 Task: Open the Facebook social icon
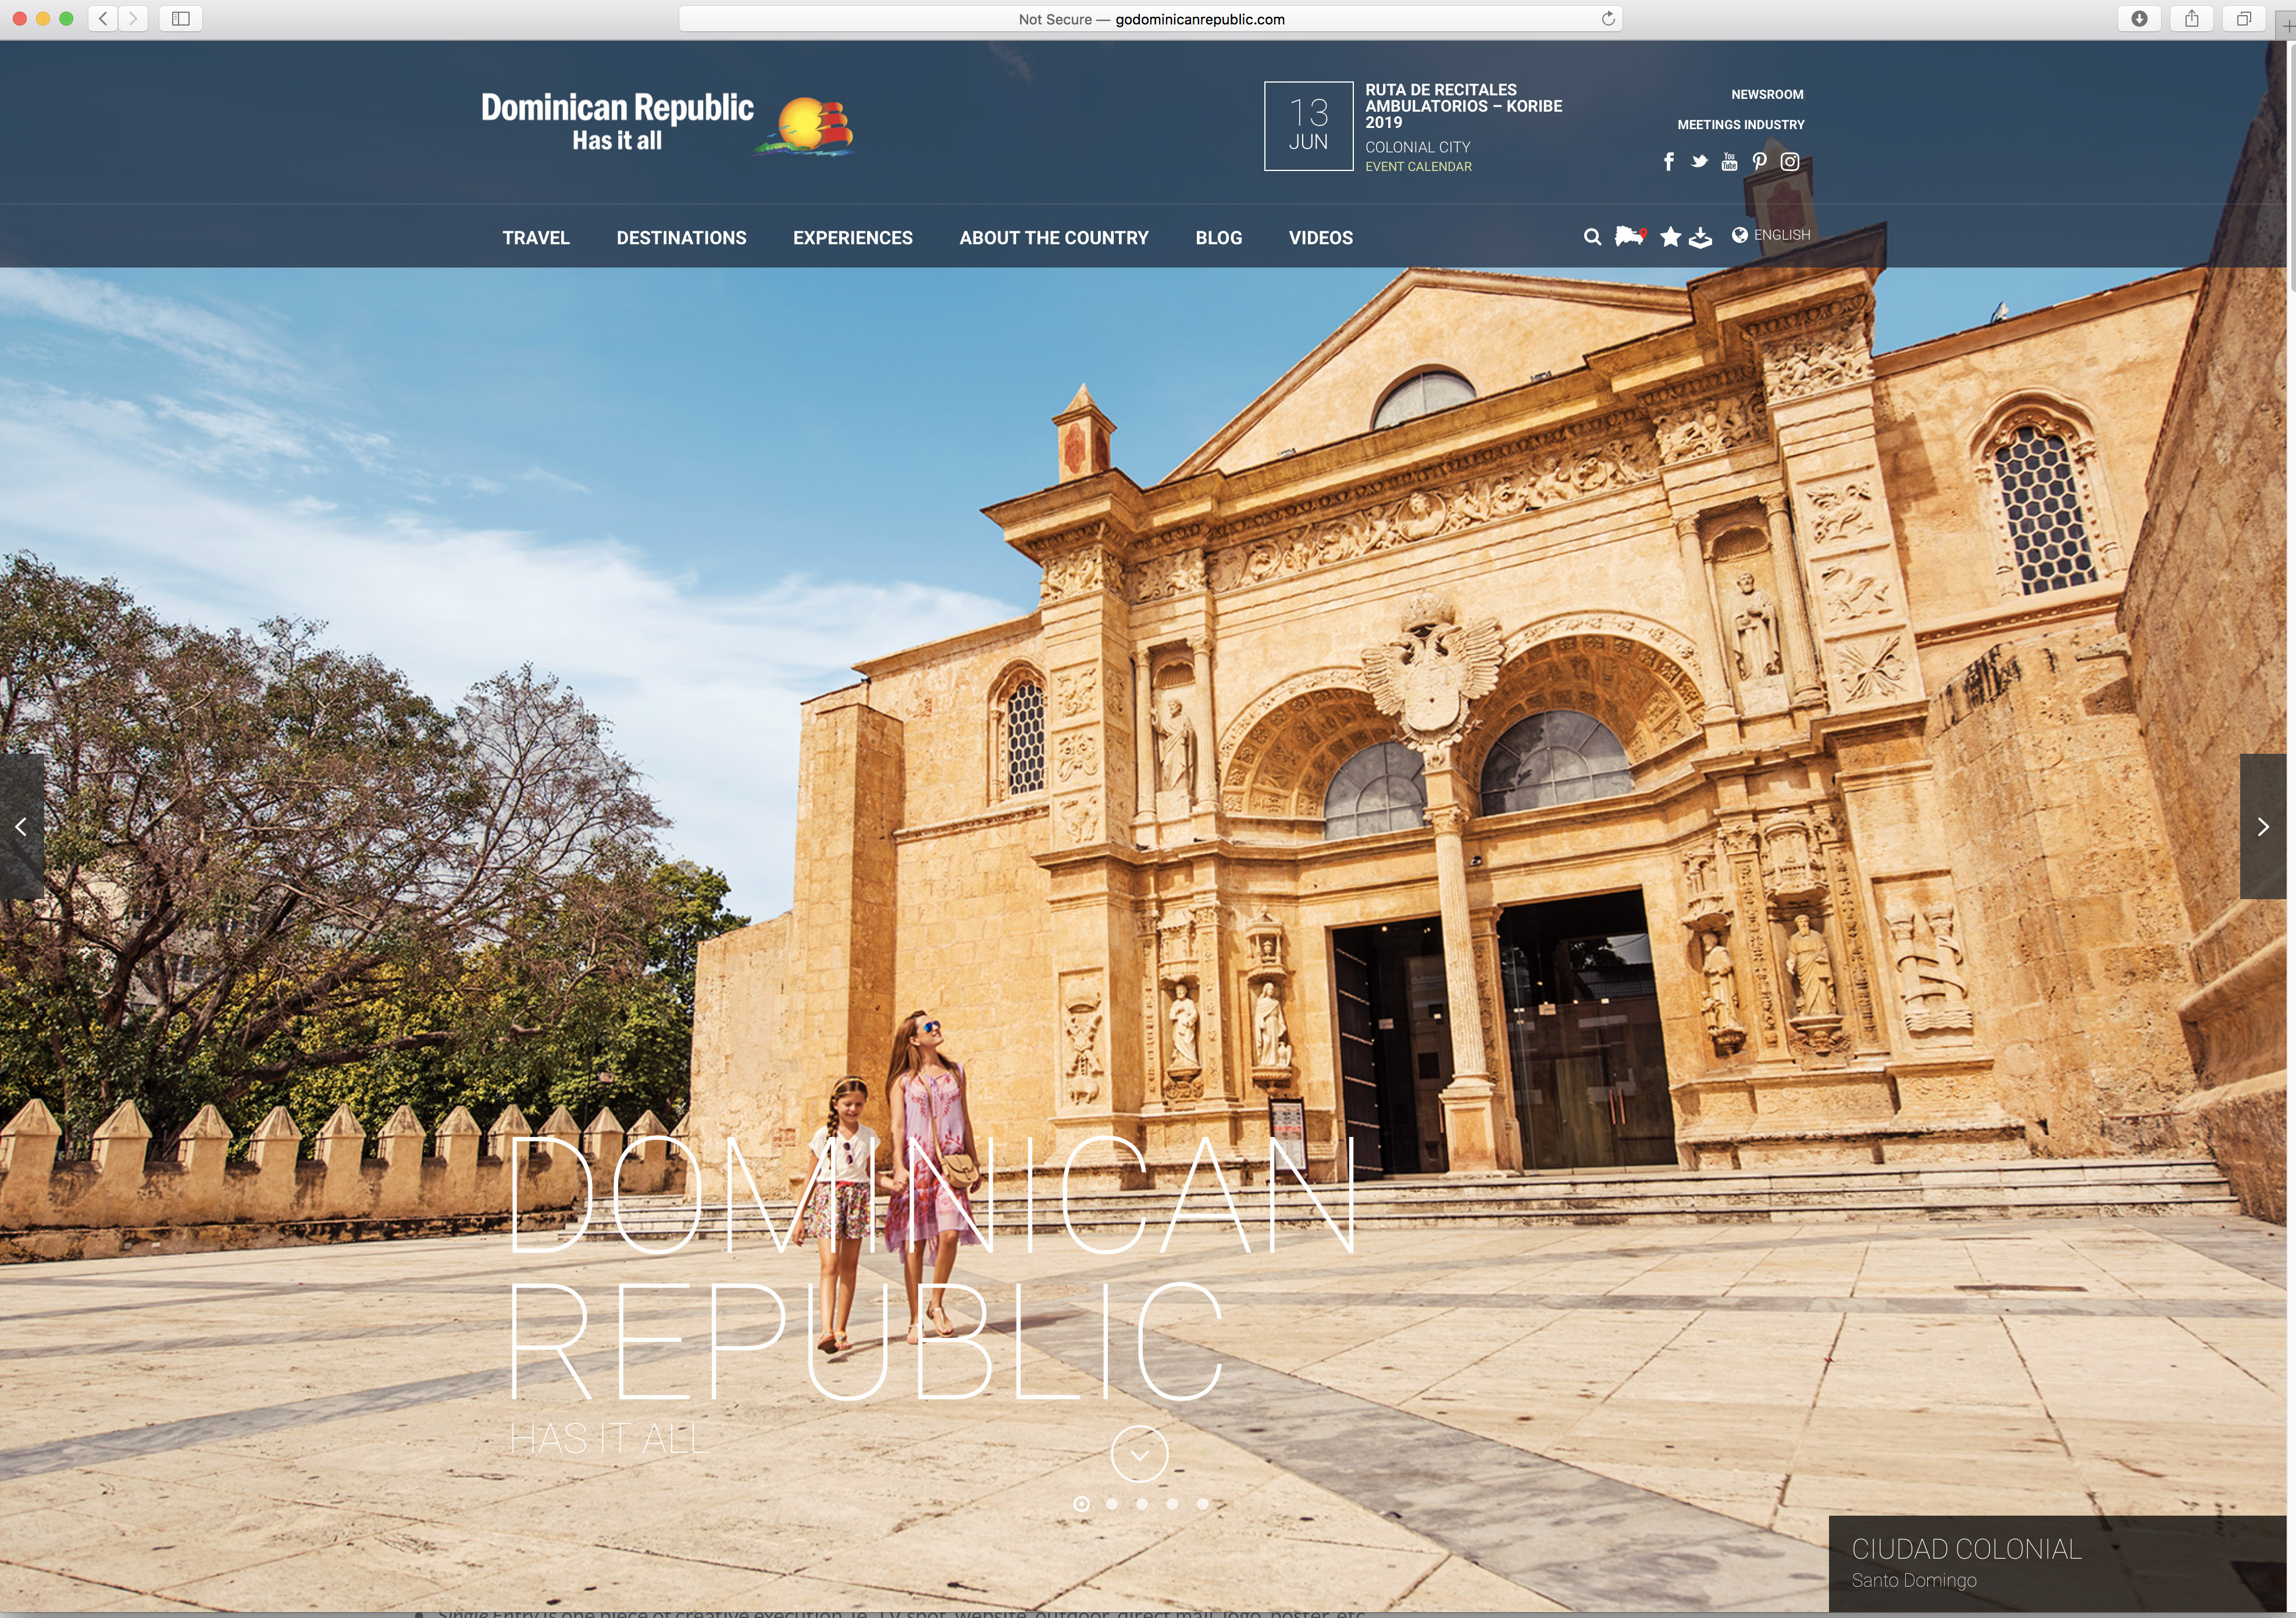click(1668, 162)
